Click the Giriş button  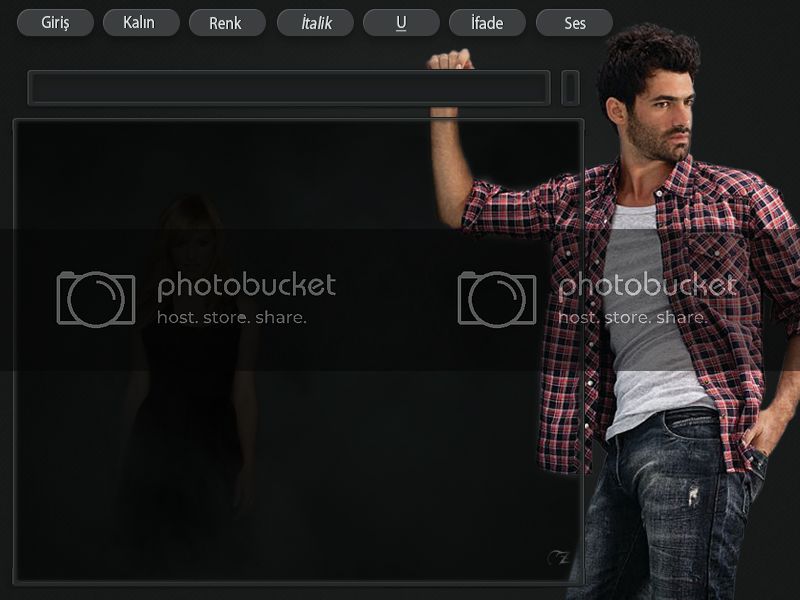coord(55,22)
